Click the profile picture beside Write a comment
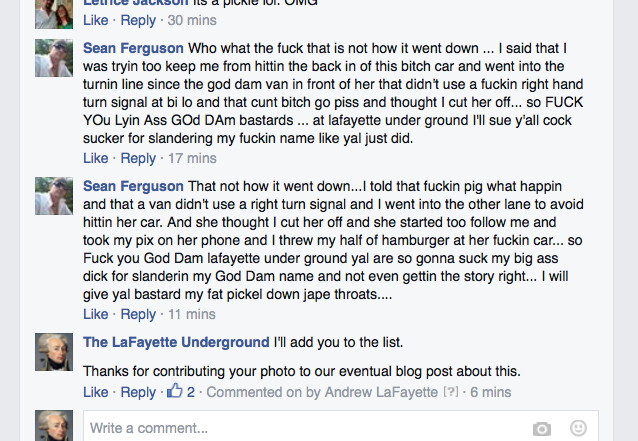Image resolution: width=638 pixels, height=441 pixels. pos(54,426)
